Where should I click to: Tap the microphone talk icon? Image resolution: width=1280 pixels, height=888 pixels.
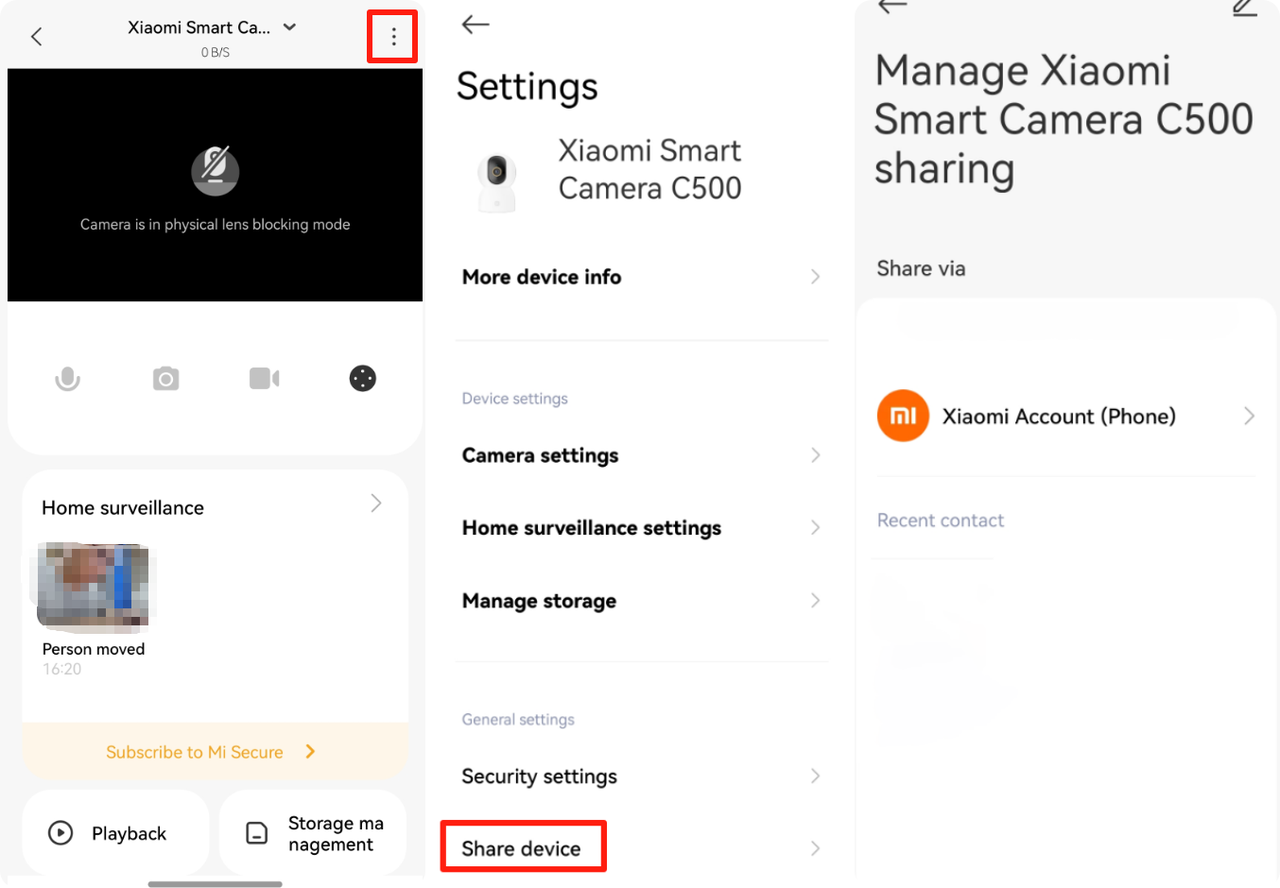(67, 379)
